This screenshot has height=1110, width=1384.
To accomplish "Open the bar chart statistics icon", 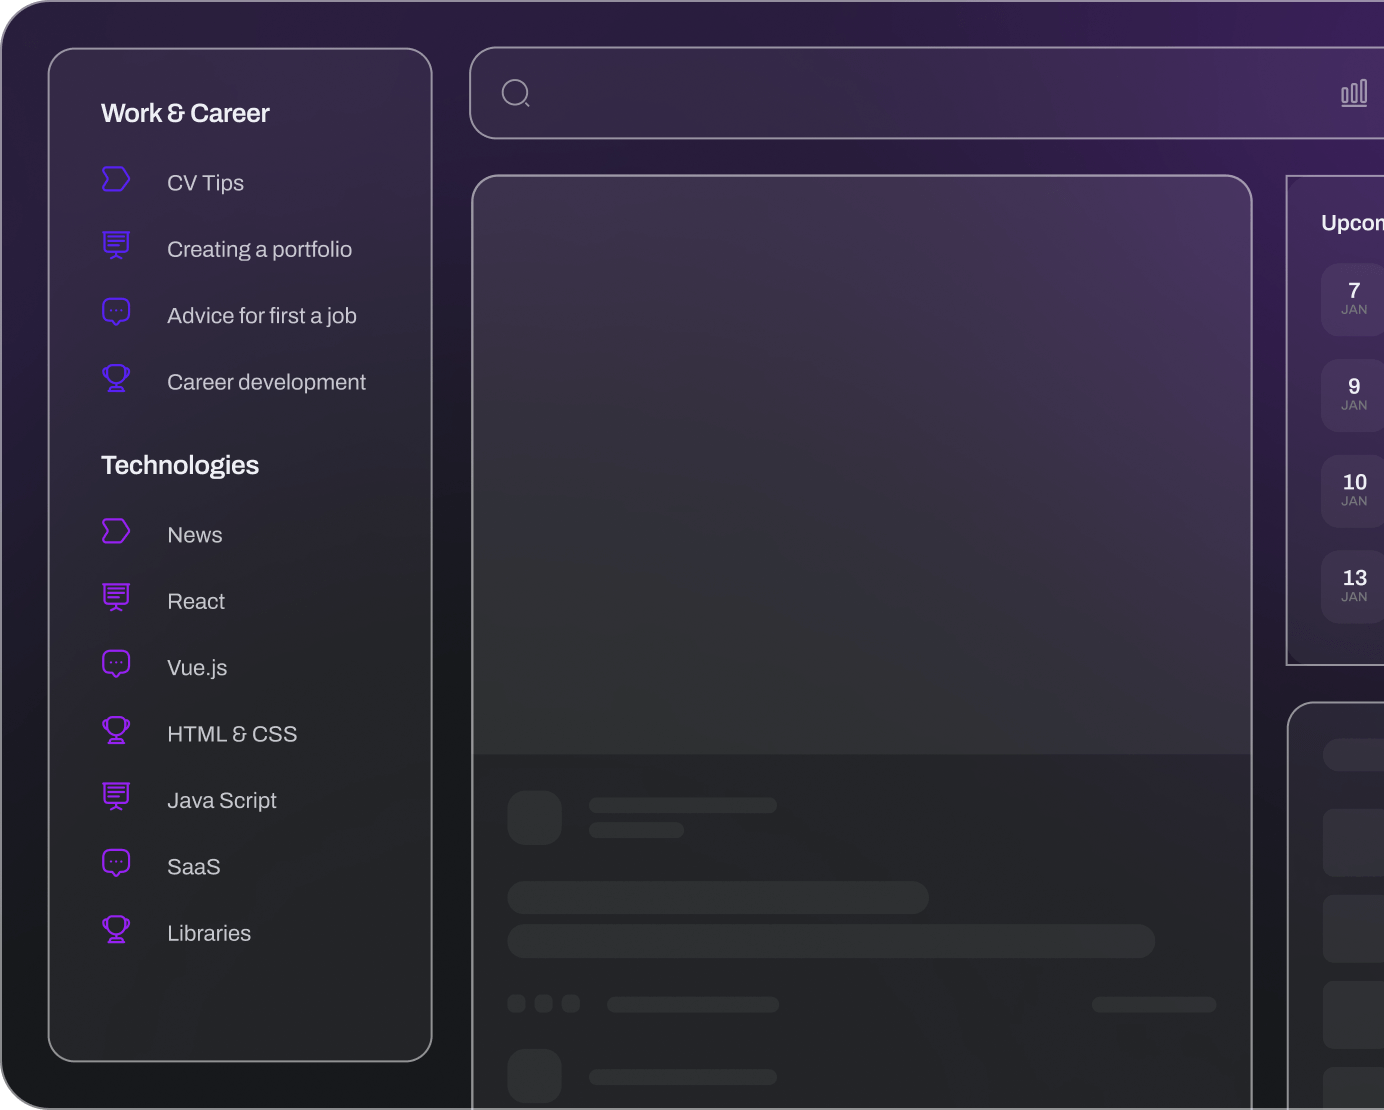I will 1353,93.
